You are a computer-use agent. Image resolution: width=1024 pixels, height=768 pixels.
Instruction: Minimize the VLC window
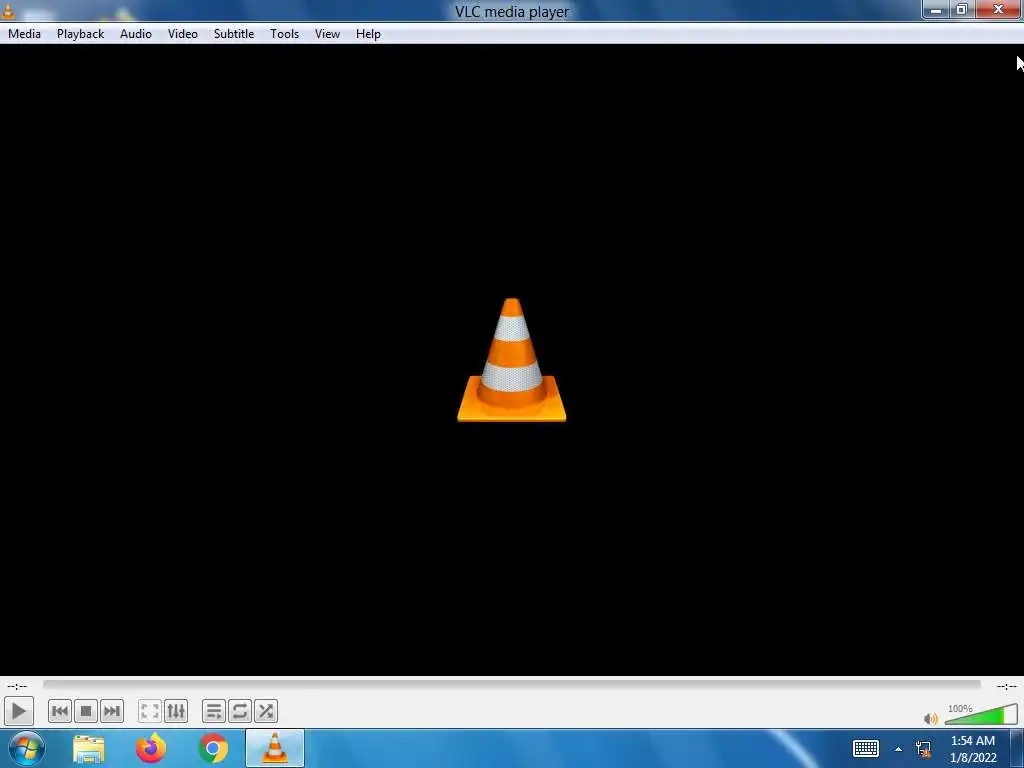click(x=935, y=10)
